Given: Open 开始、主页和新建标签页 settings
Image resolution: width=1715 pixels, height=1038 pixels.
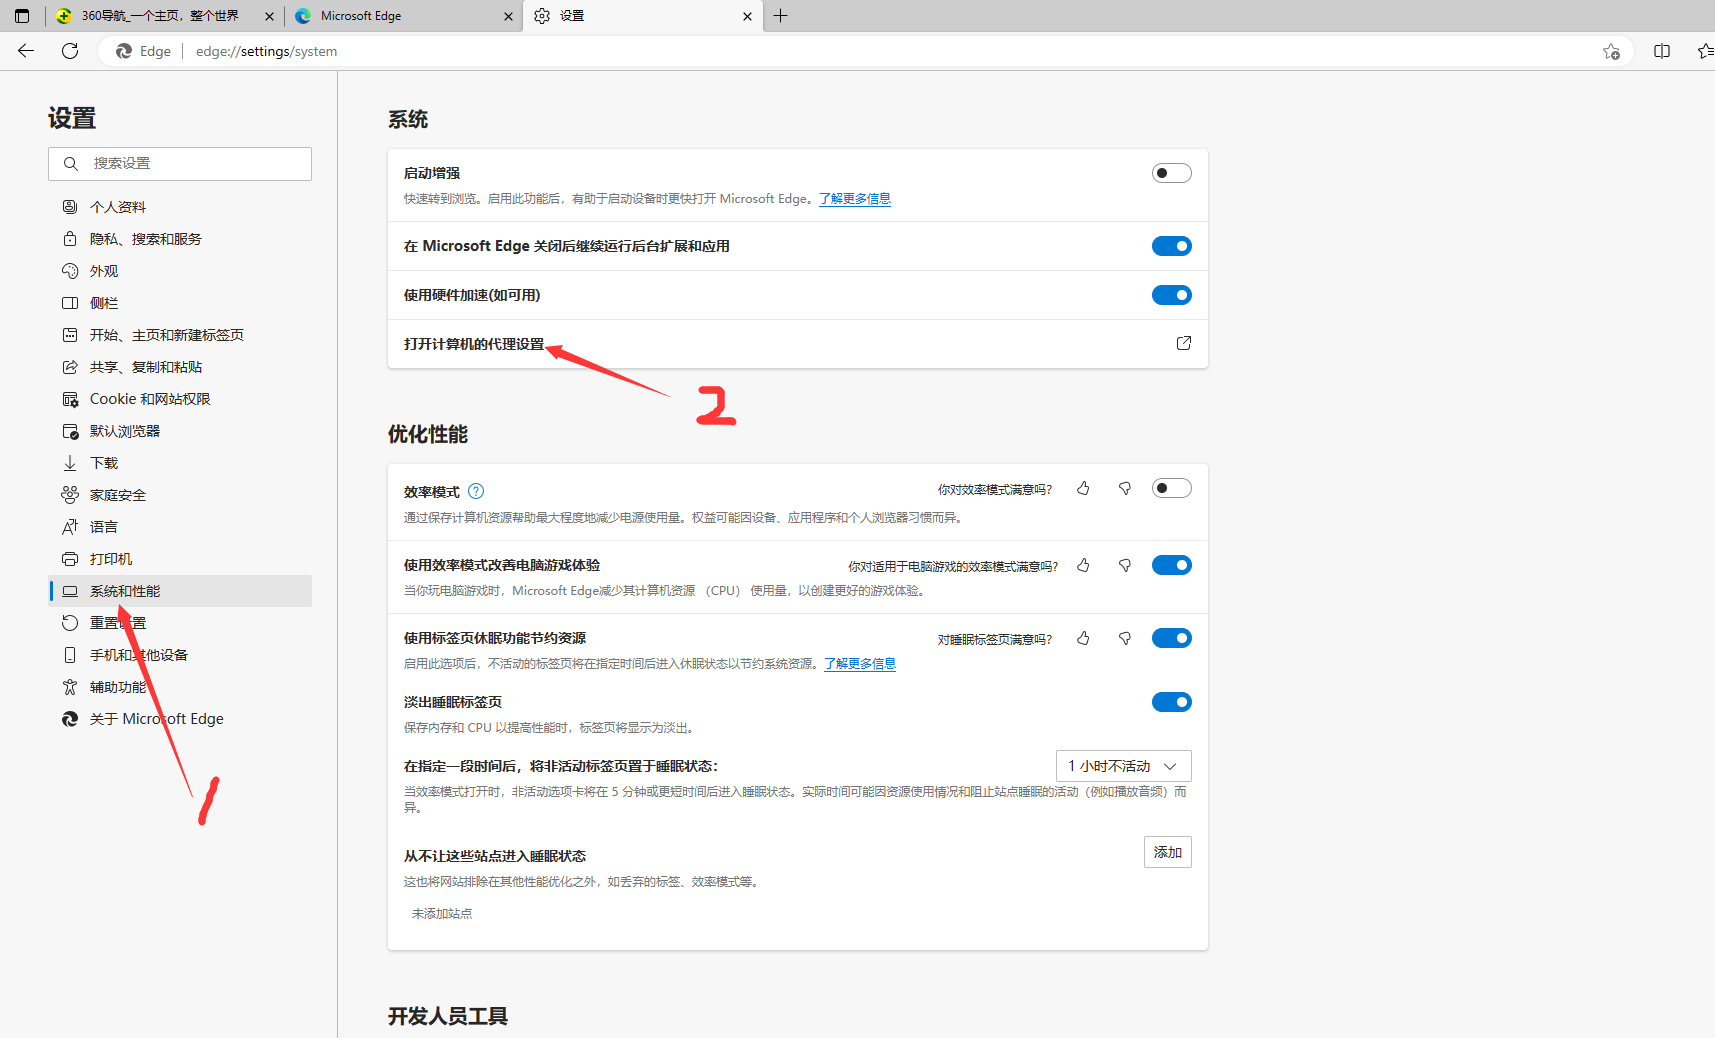Looking at the screenshot, I should click(x=180, y=335).
